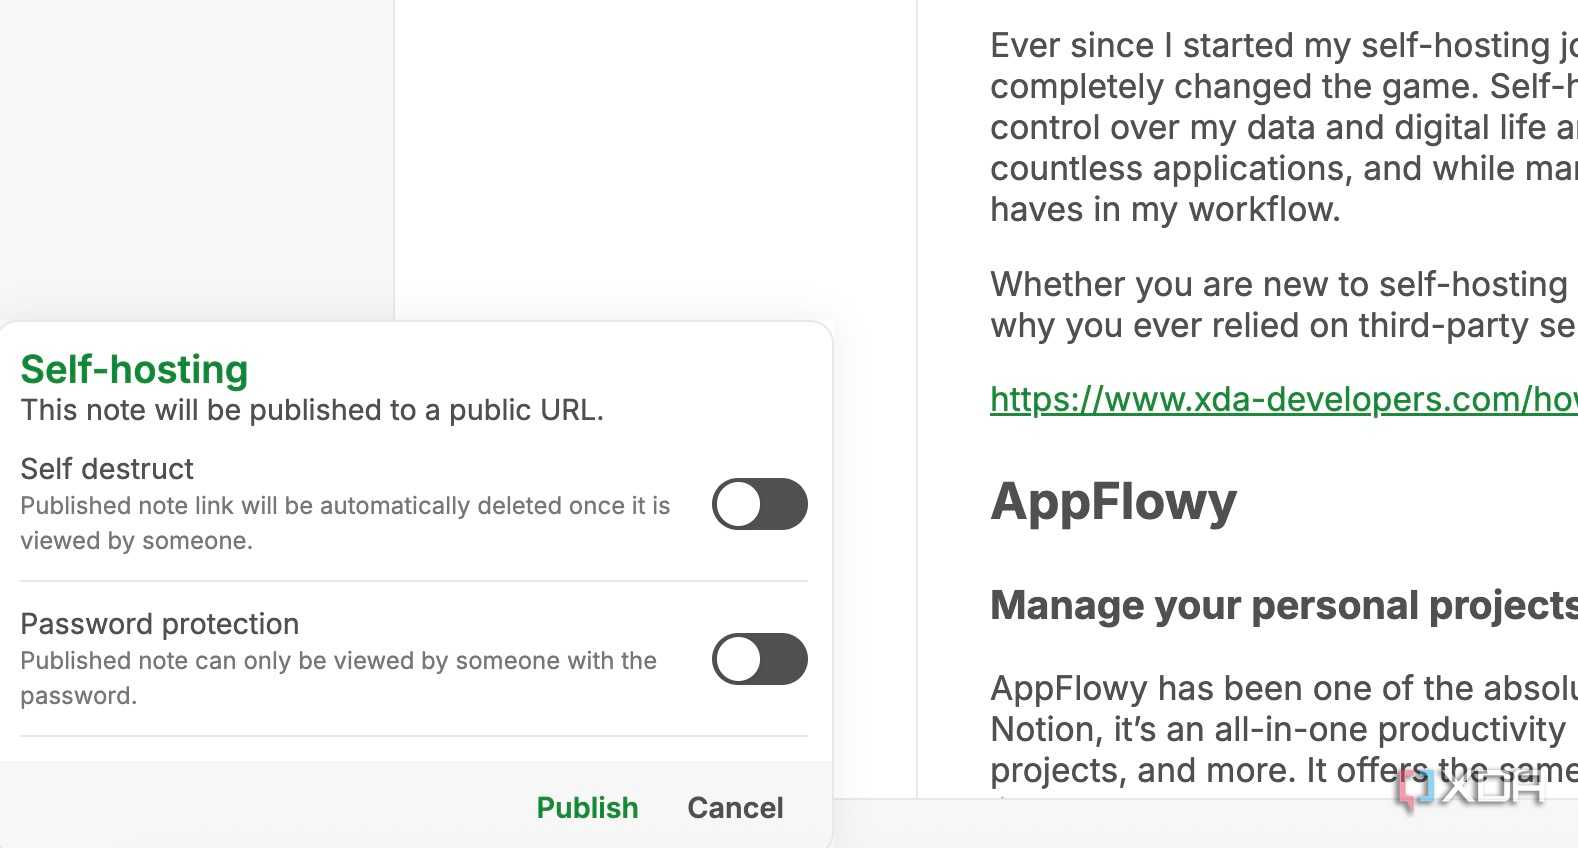This screenshot has height=848, width=1578.
Task: Place cursor in 'Whether you are new' paragraph
Action: coord(1283,305)
